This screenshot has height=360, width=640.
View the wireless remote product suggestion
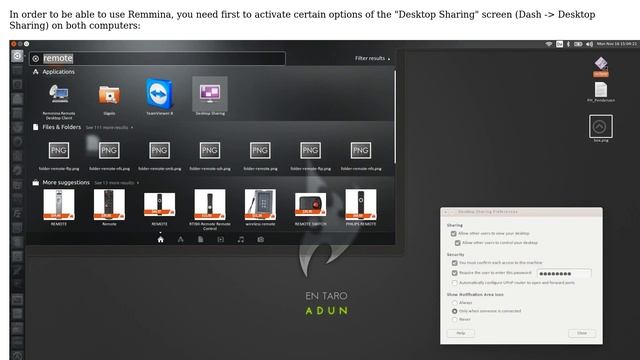(260, 207)
